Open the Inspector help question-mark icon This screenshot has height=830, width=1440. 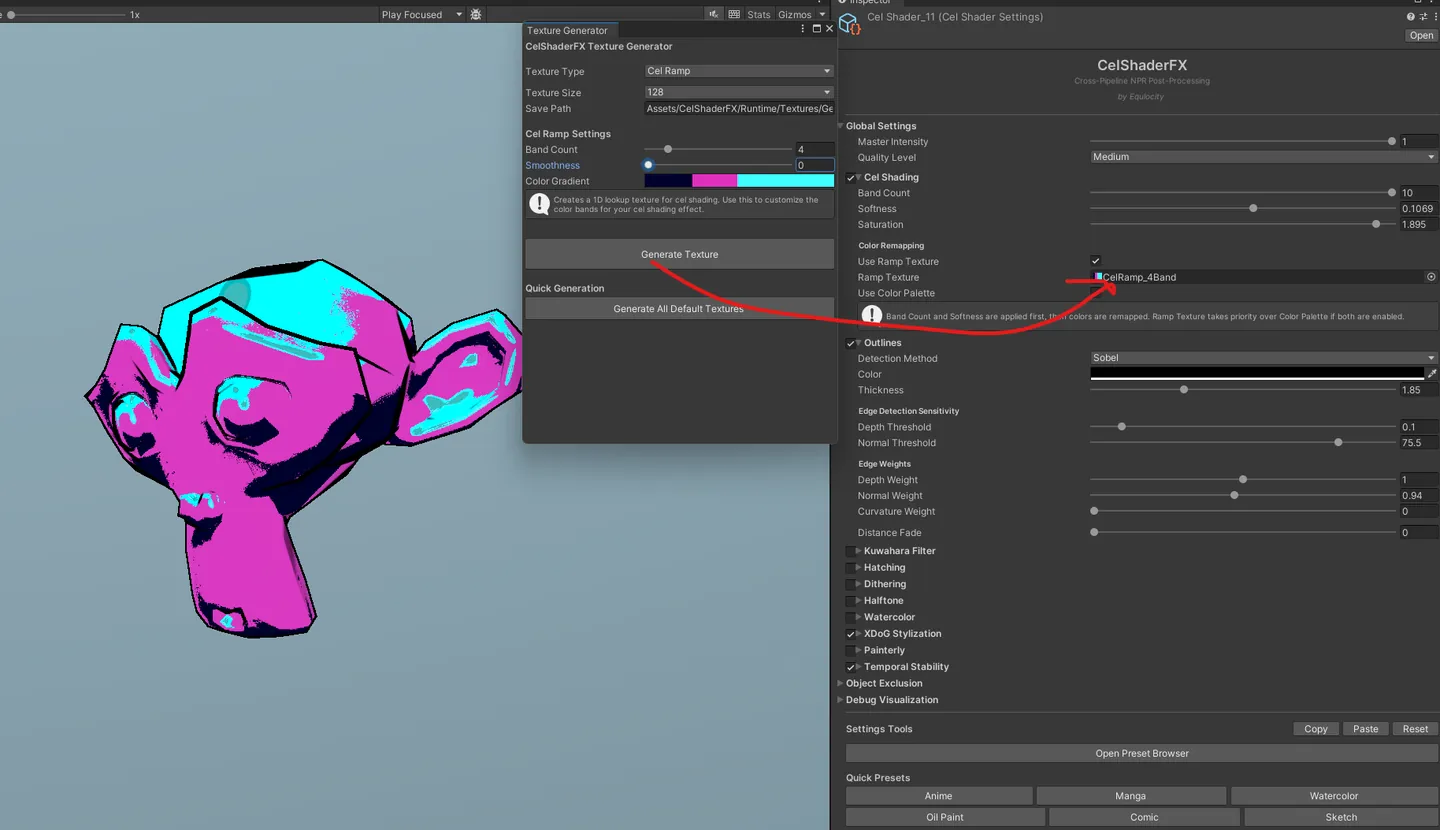point(1411,17)
